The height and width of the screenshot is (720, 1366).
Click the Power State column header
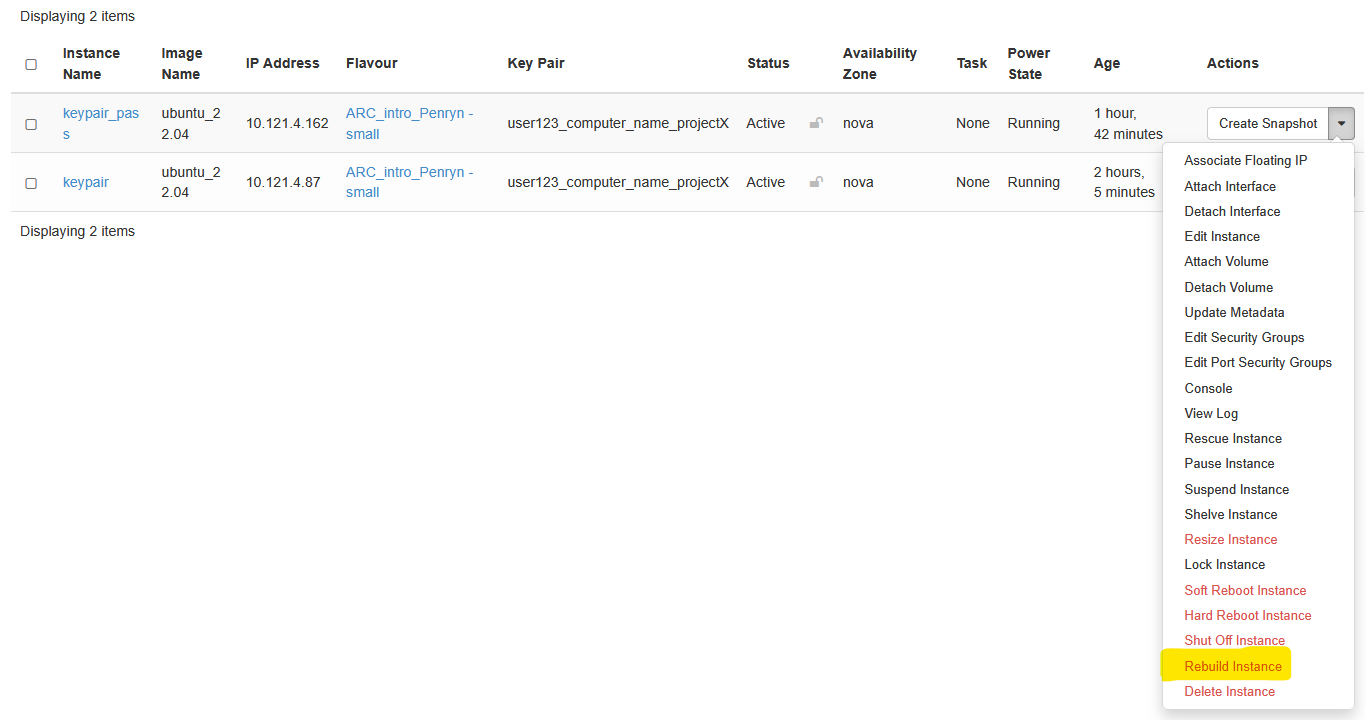1029,63
